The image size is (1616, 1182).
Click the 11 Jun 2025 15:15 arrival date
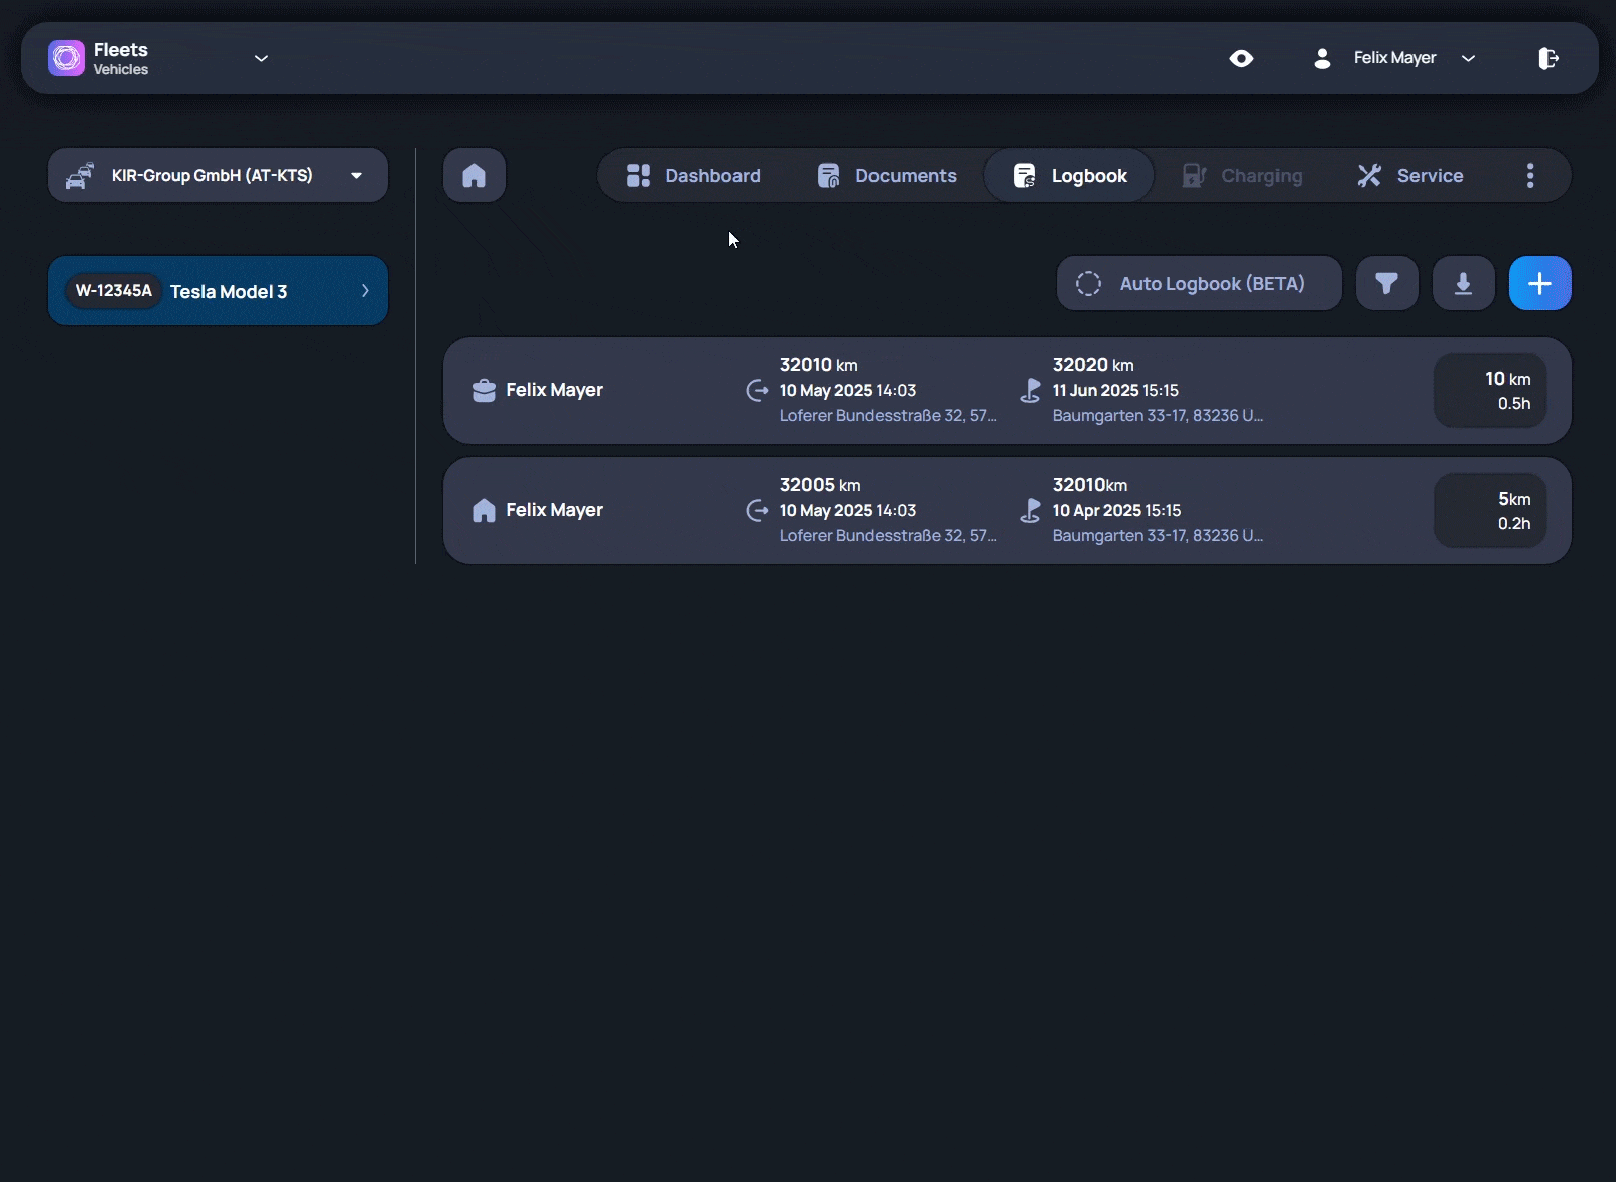(1116, 390)
